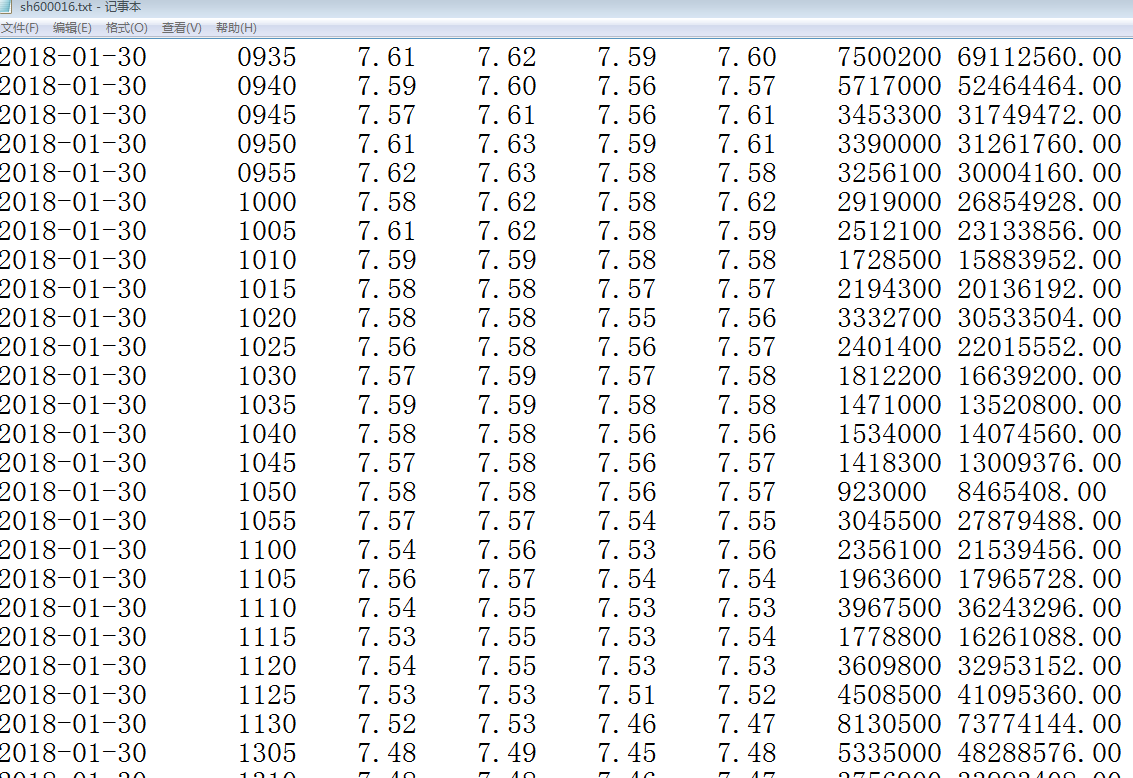Screen dimensions: 1133x778
Task: Click volume value 4508500
Action: 889,695
